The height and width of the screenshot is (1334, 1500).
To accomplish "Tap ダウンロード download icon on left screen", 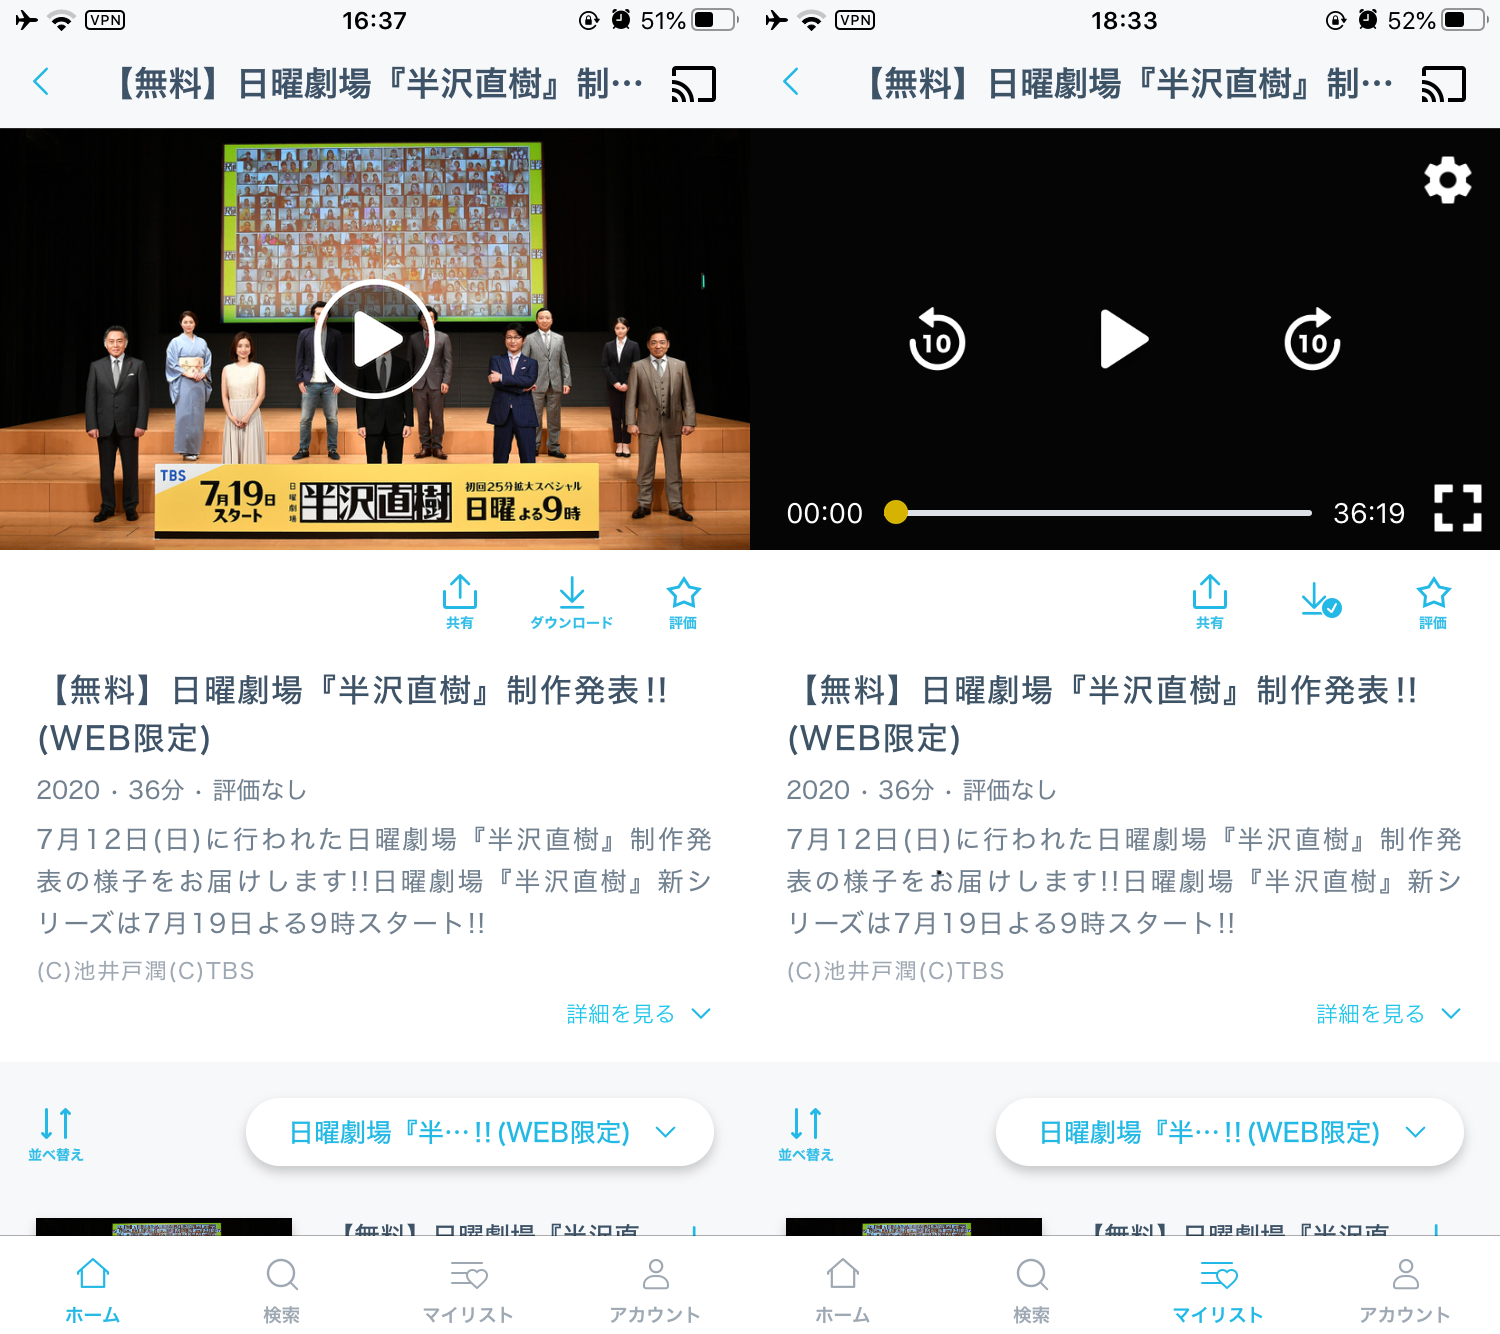I will pyautogui.click(x=572, y=602).
